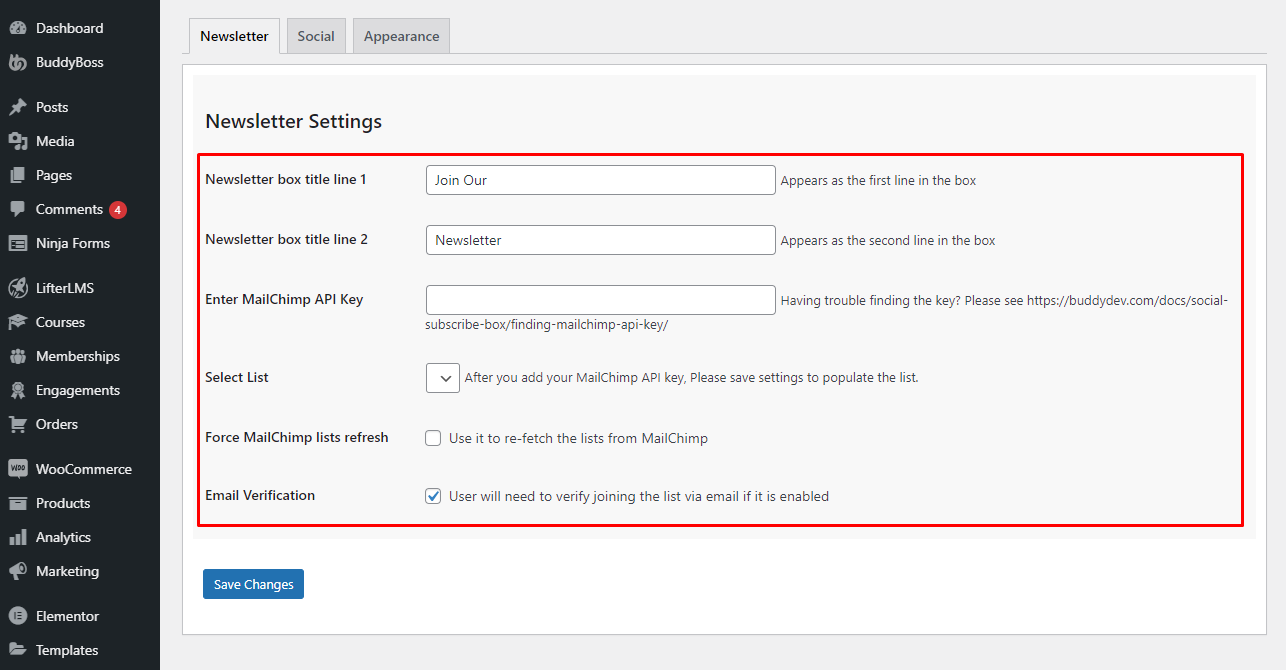Click the Posts pushpin icon
The height and width of the screenshot is (670, 1286).
click(17, 107)
